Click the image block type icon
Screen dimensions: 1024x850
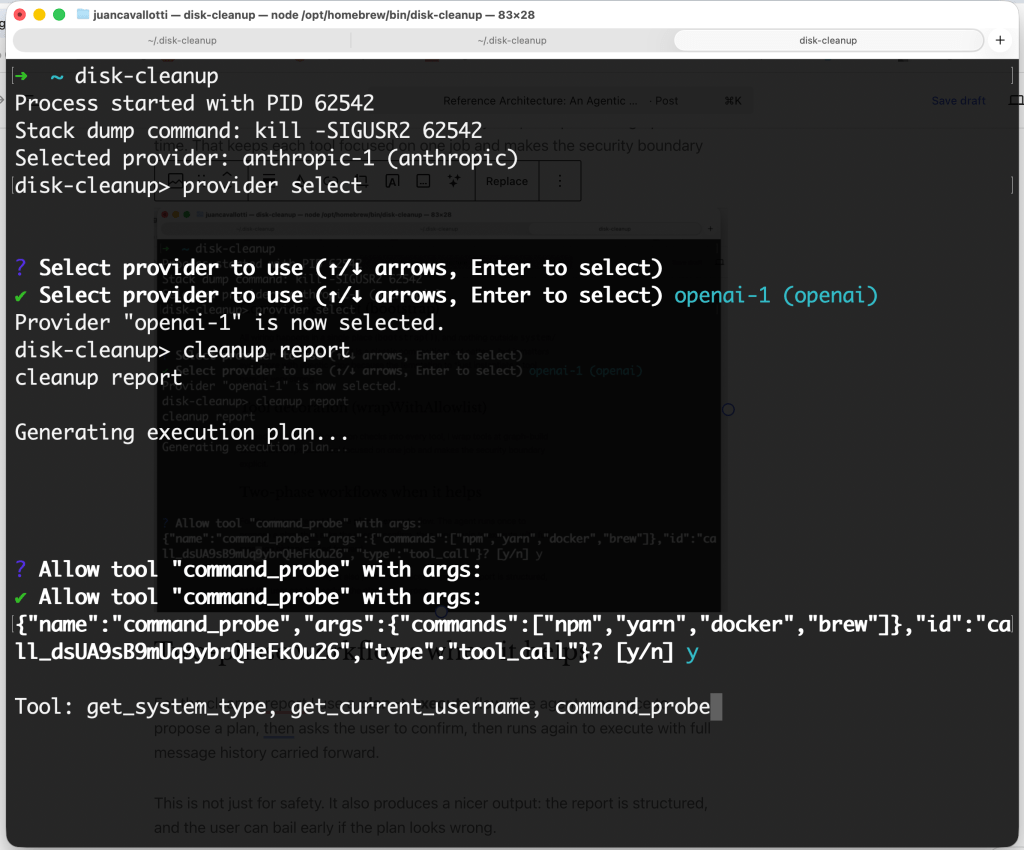(x=176, y=181)
